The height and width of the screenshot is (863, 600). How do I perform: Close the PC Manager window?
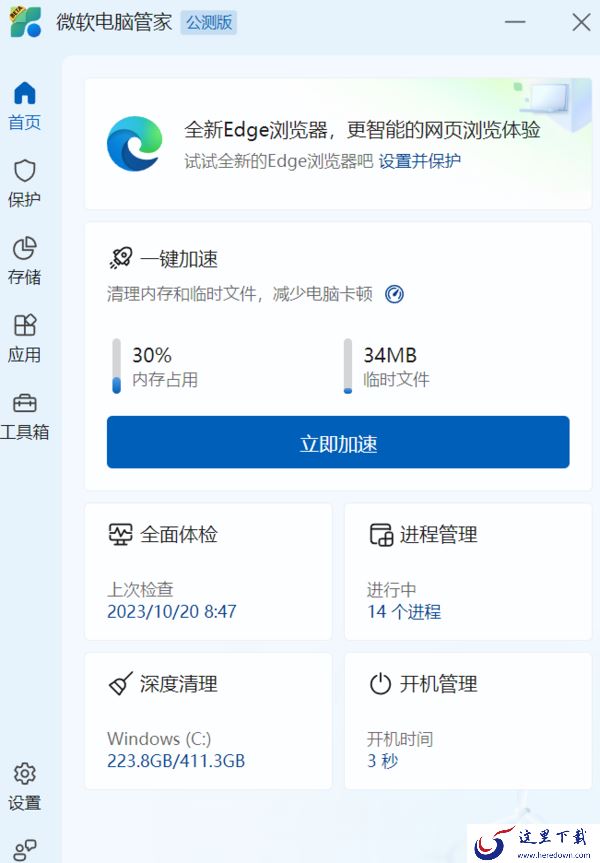pos(581,22)
